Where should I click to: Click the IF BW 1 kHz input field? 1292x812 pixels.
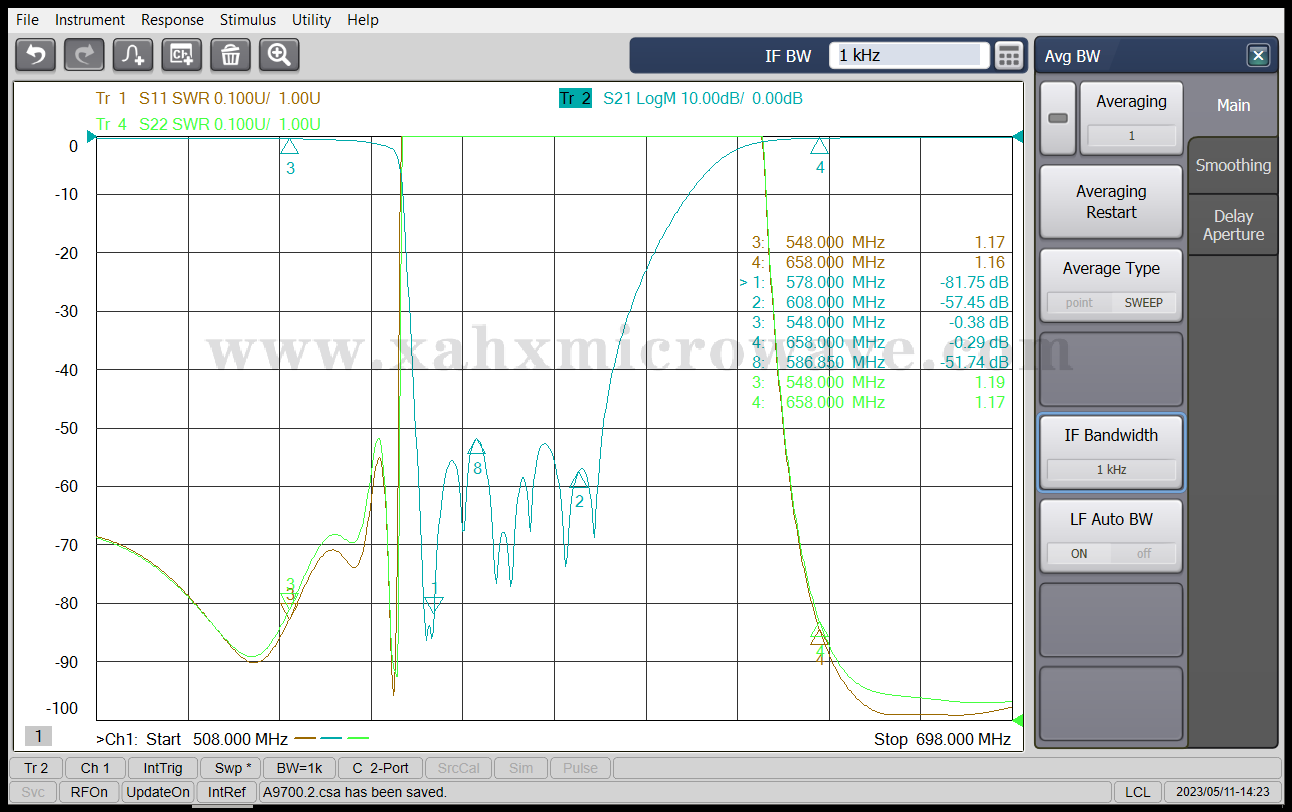pyautogui.click(x=908, y=56)
